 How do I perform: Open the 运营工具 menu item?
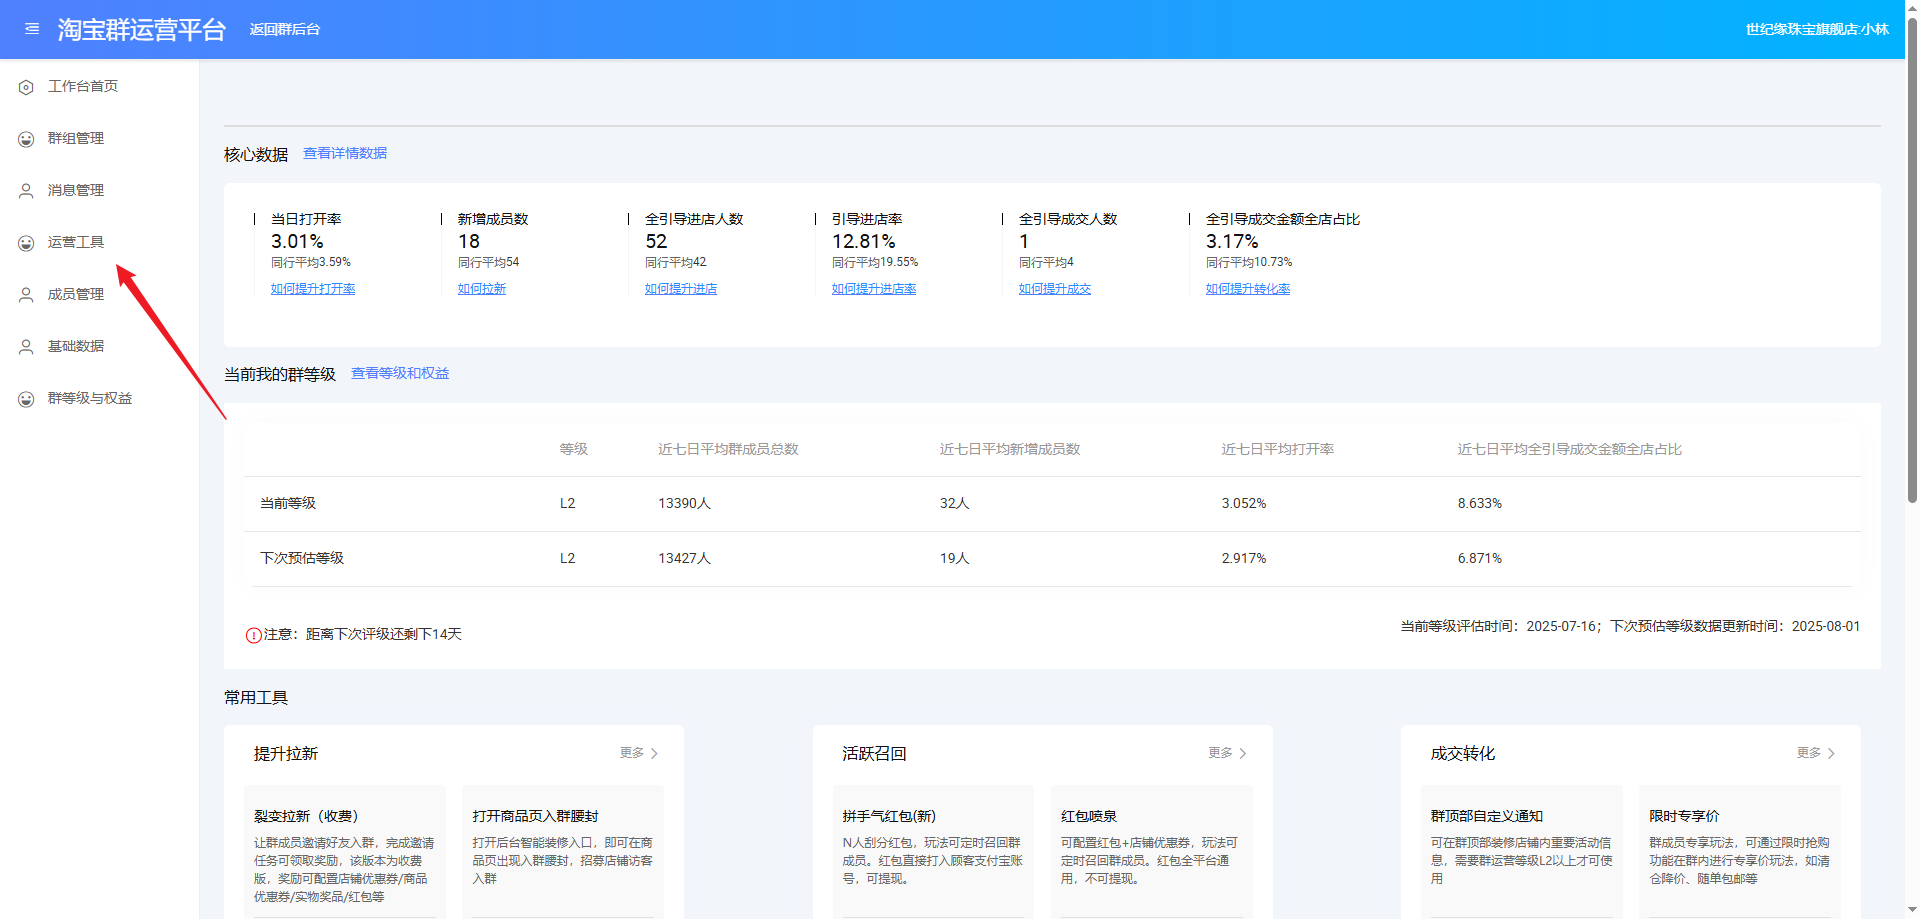[76, 242]
